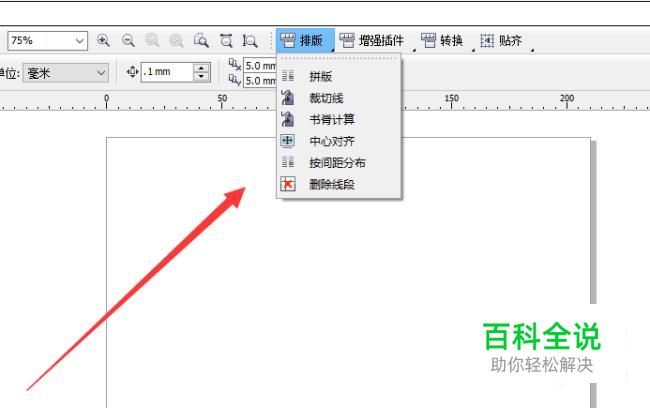Open the 贴齐 toolbar menu
The height and width of the screenshot is (408, 650).
(505, 40)
